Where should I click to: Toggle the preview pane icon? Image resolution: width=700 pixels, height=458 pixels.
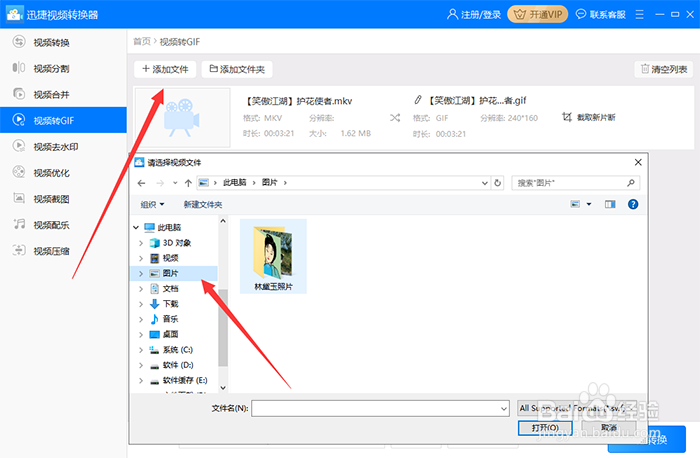(610, 204)
